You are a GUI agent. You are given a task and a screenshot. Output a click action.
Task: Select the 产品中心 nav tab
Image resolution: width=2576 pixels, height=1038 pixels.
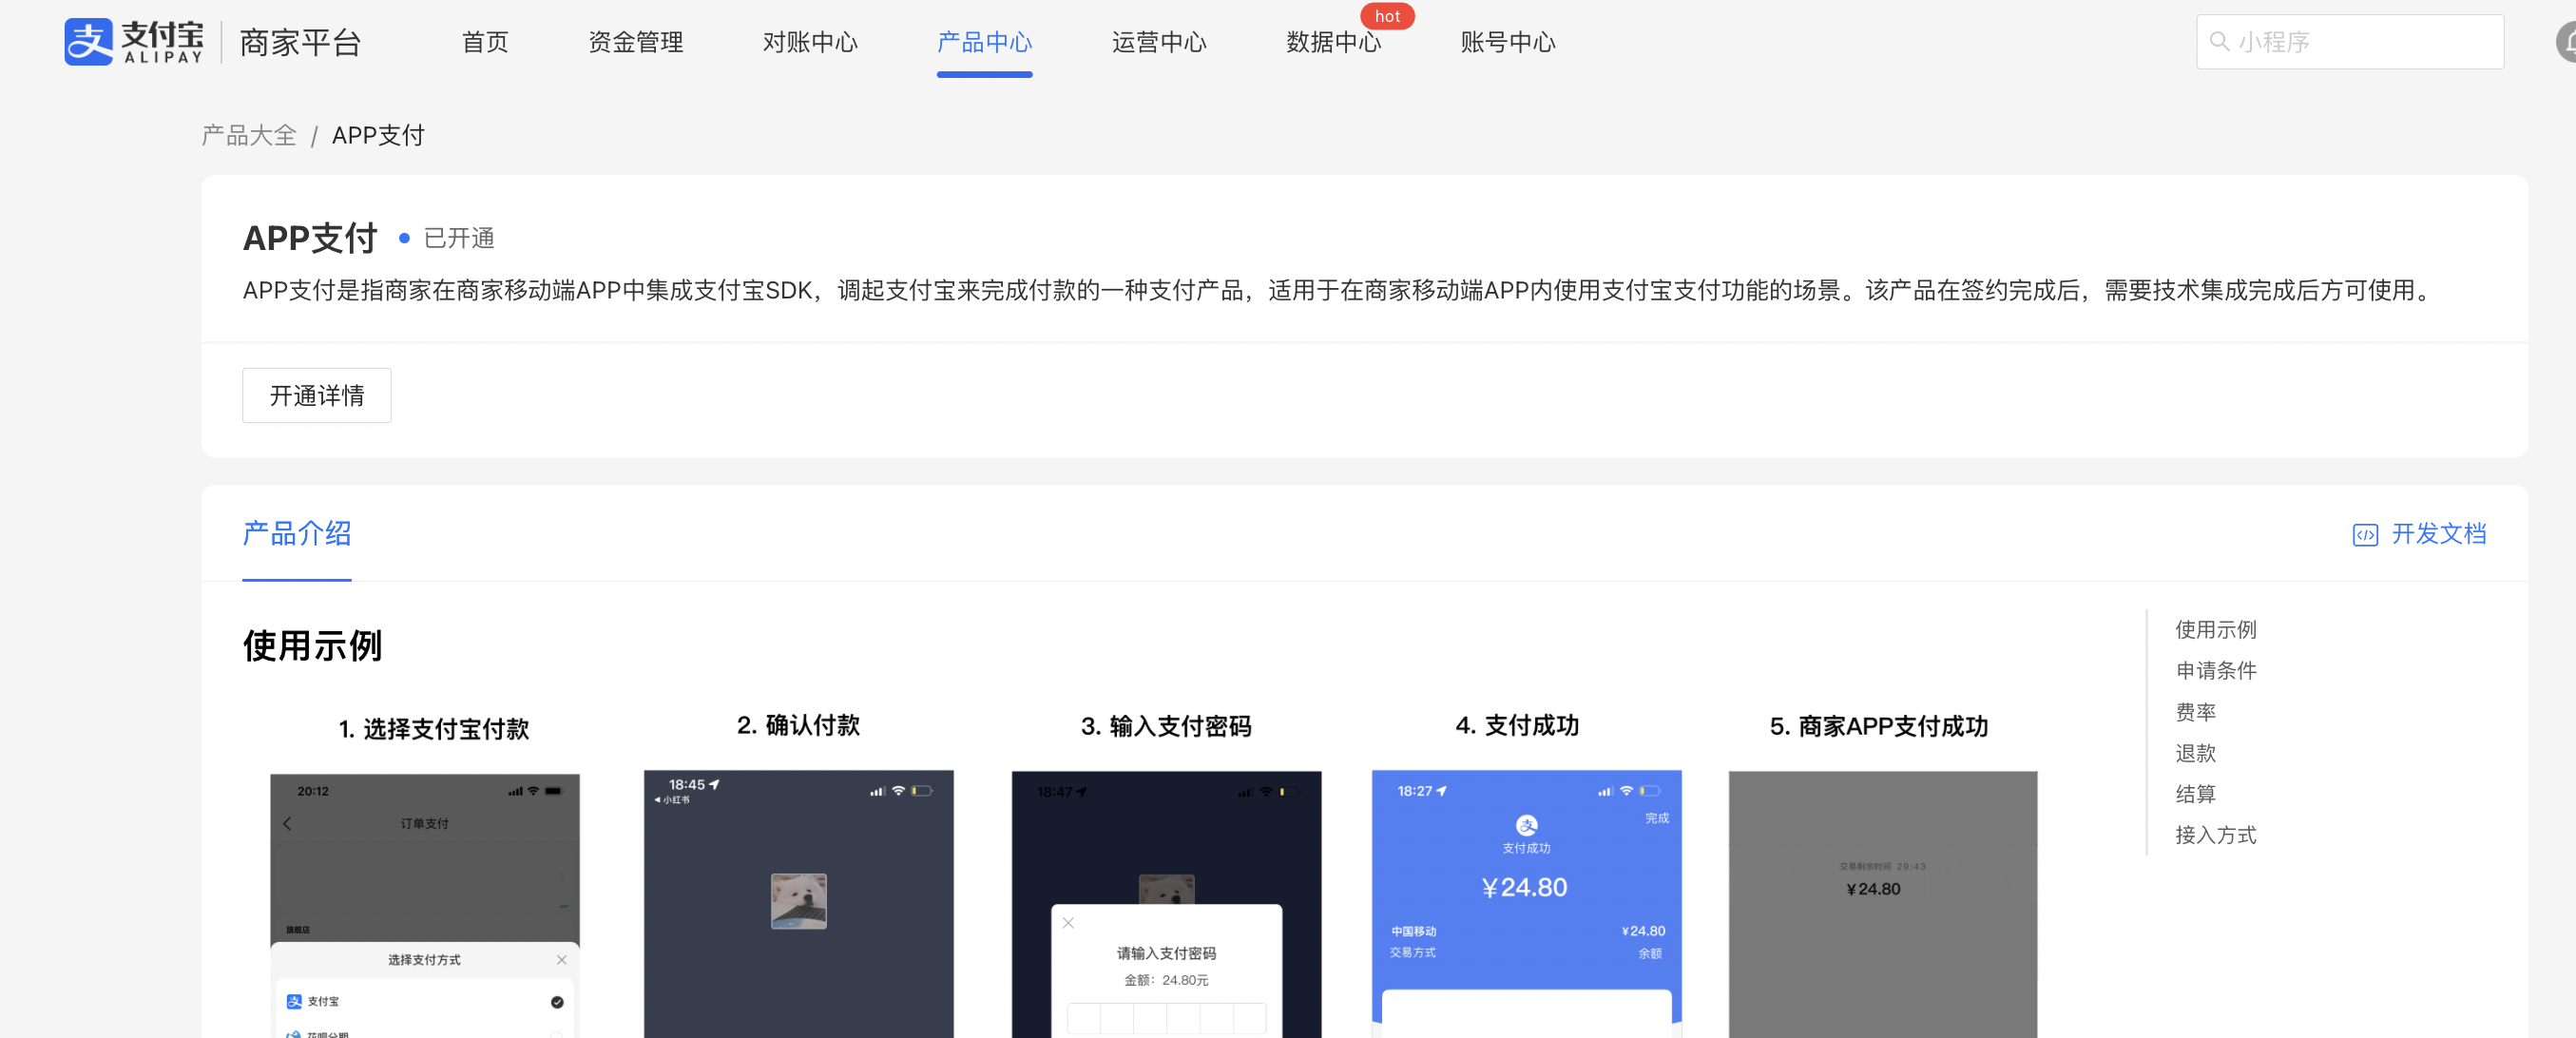(984, 42)
